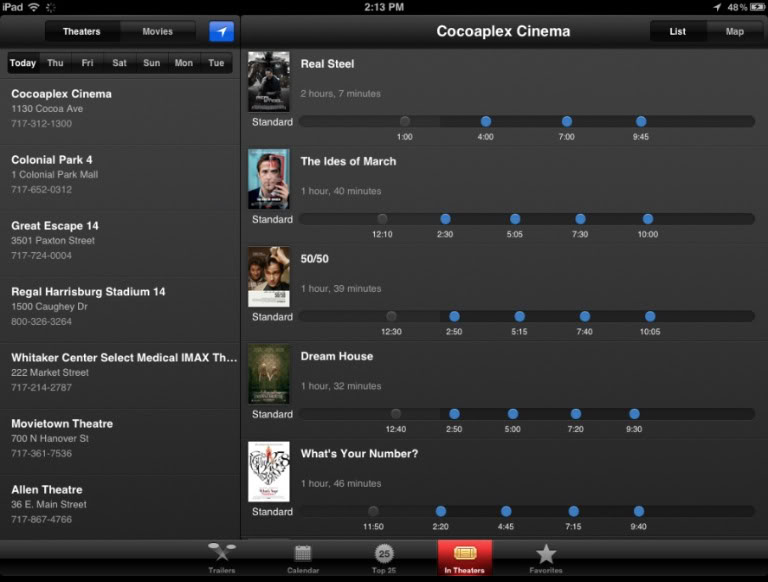768x582 pixels.
Task: Tap the battery indicator in status bar
Action: pos(757,7)
